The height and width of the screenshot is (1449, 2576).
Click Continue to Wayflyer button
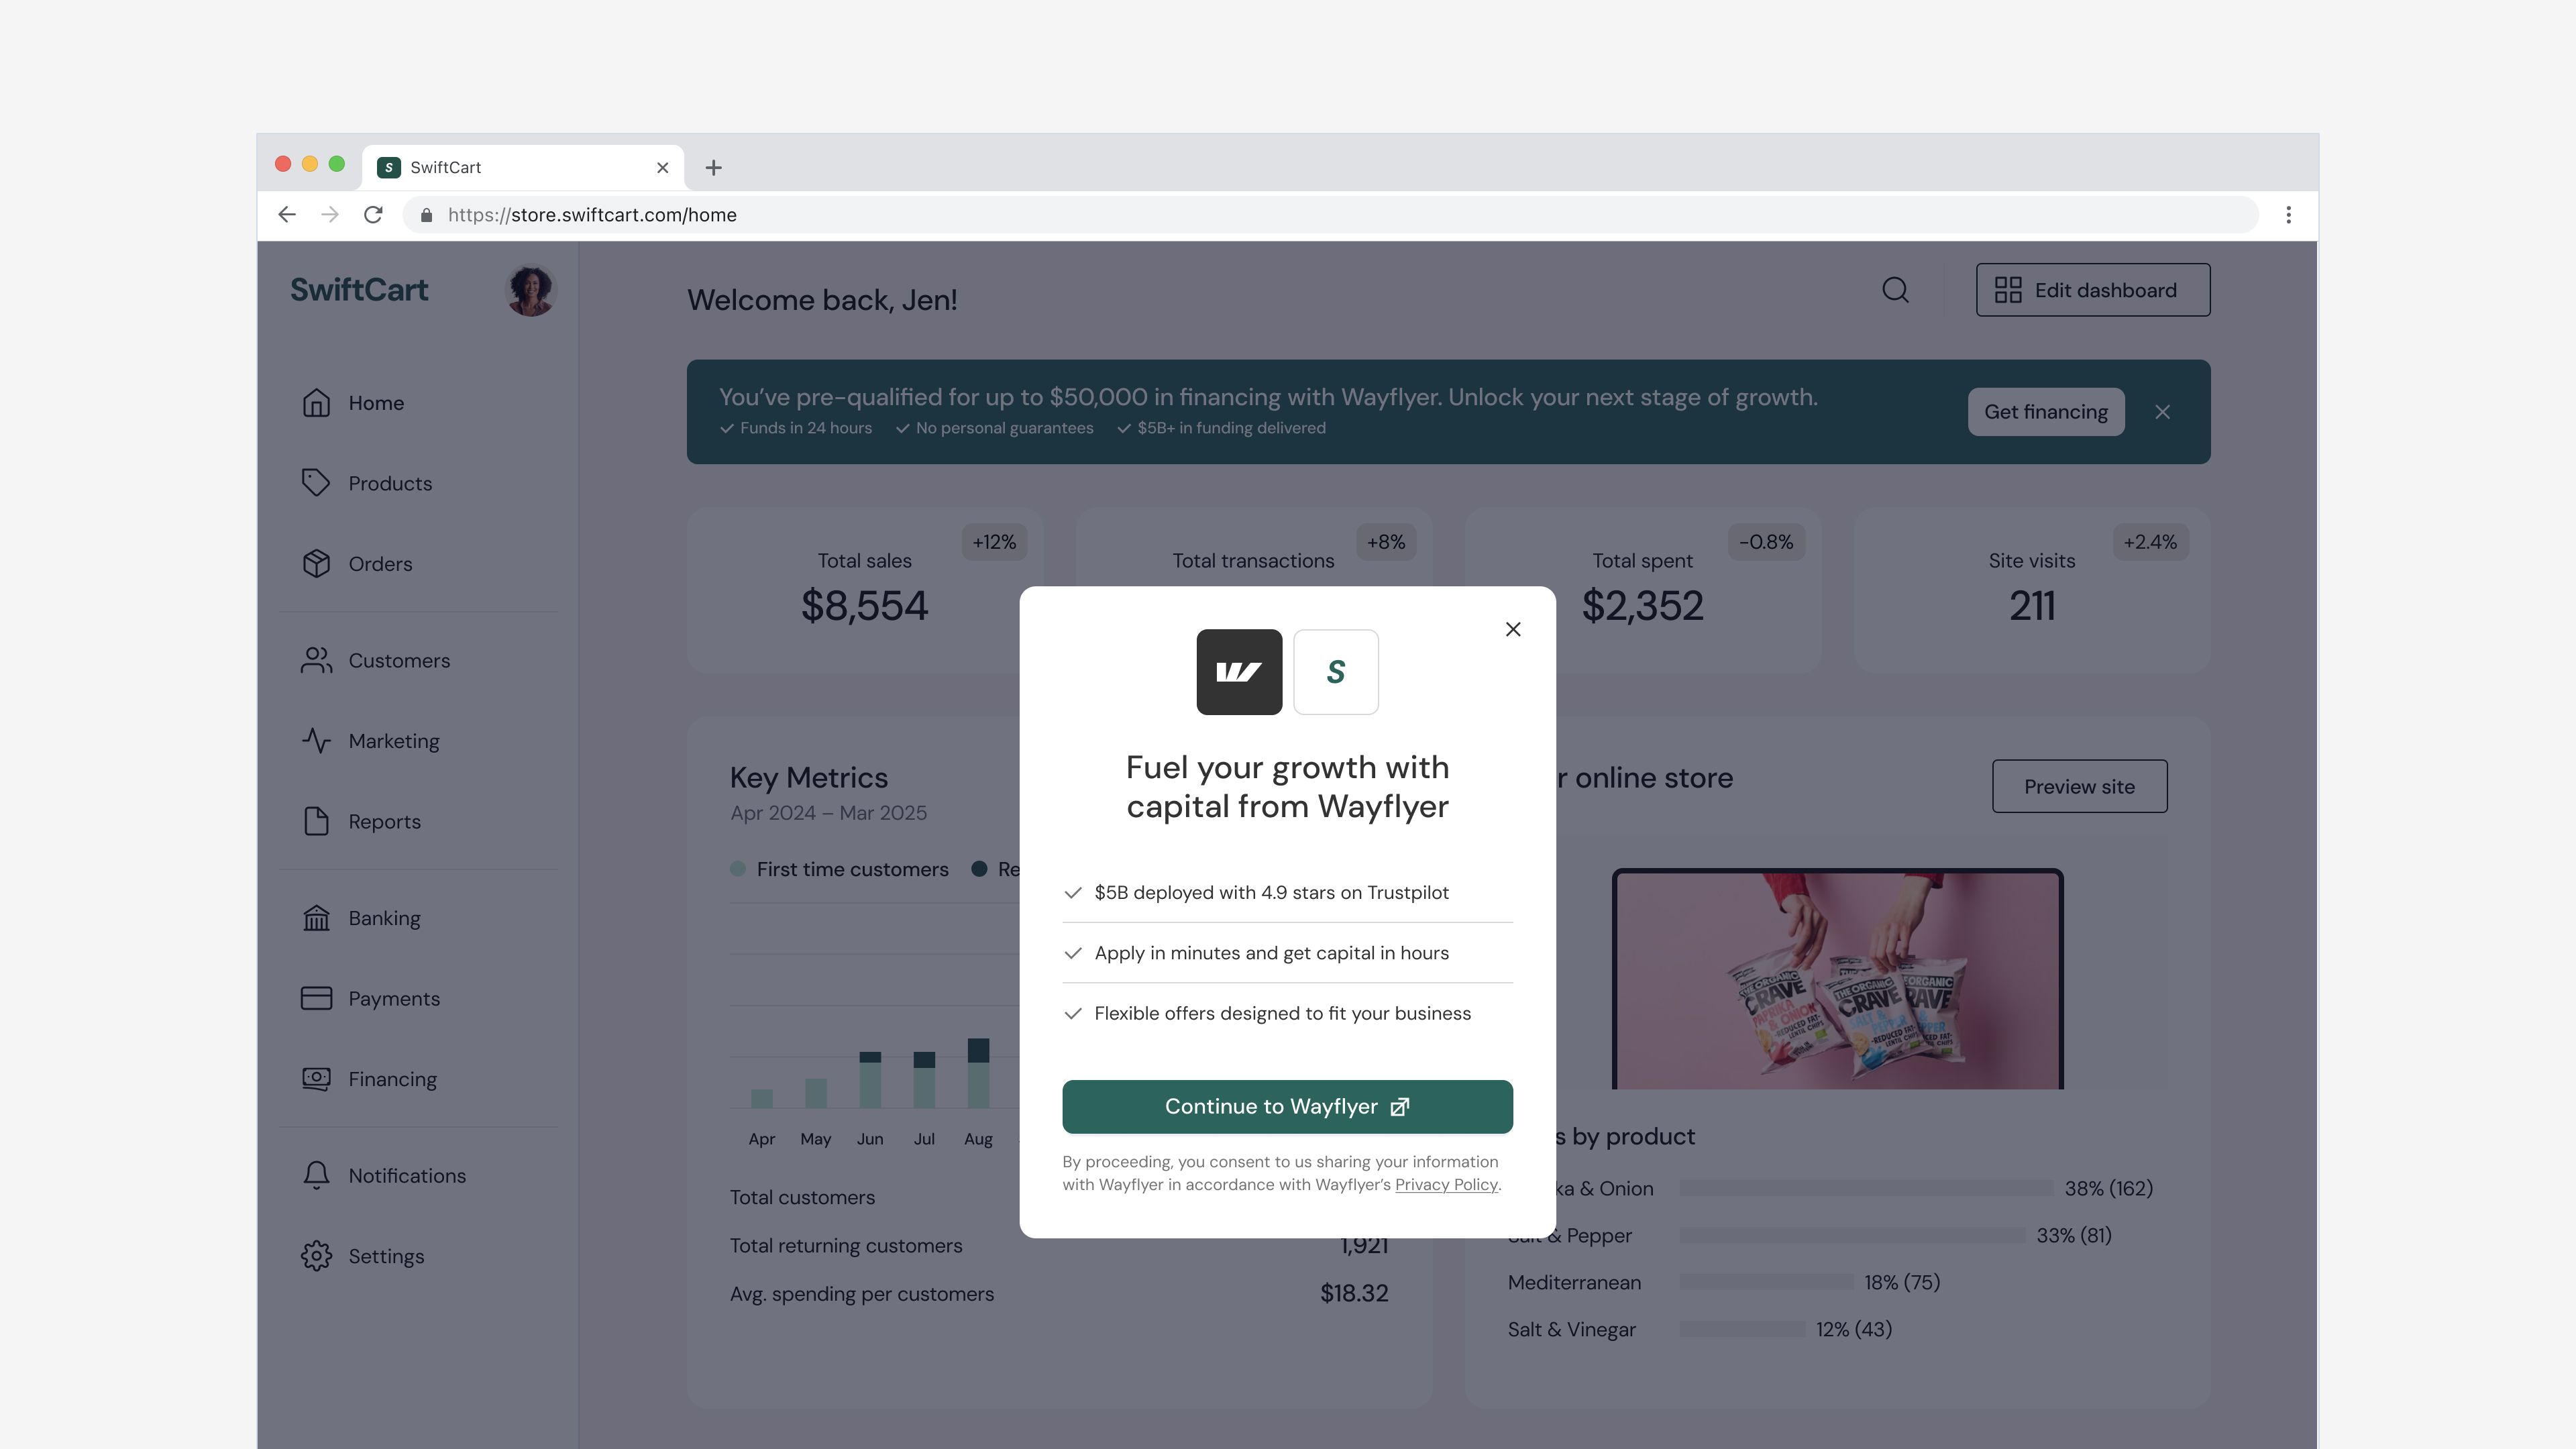(x=1287, y=1106)
